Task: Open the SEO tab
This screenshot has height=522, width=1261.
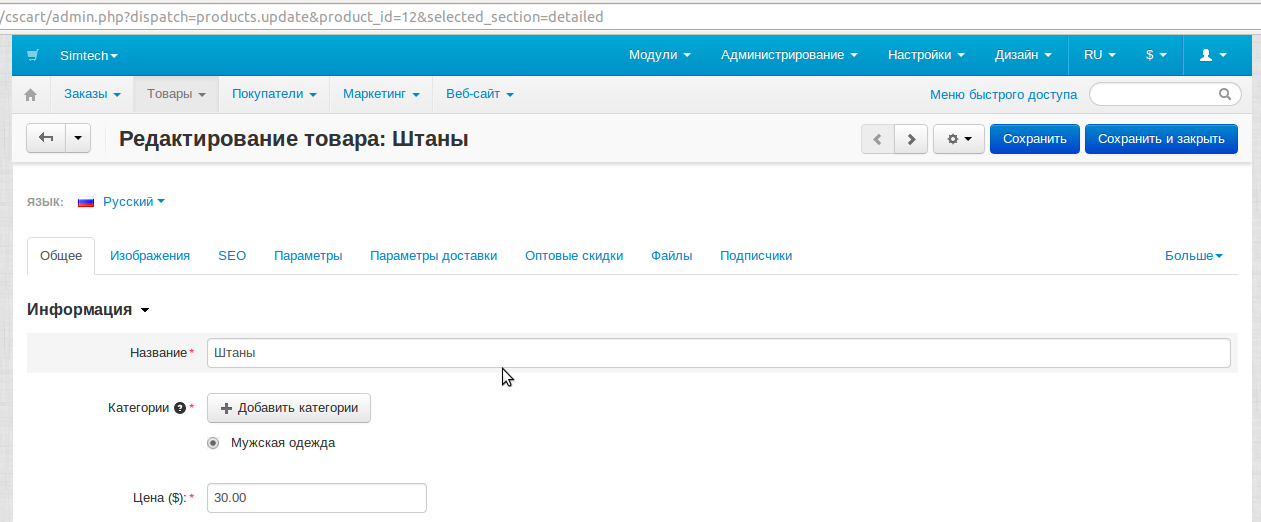Action: pos(232,256)
